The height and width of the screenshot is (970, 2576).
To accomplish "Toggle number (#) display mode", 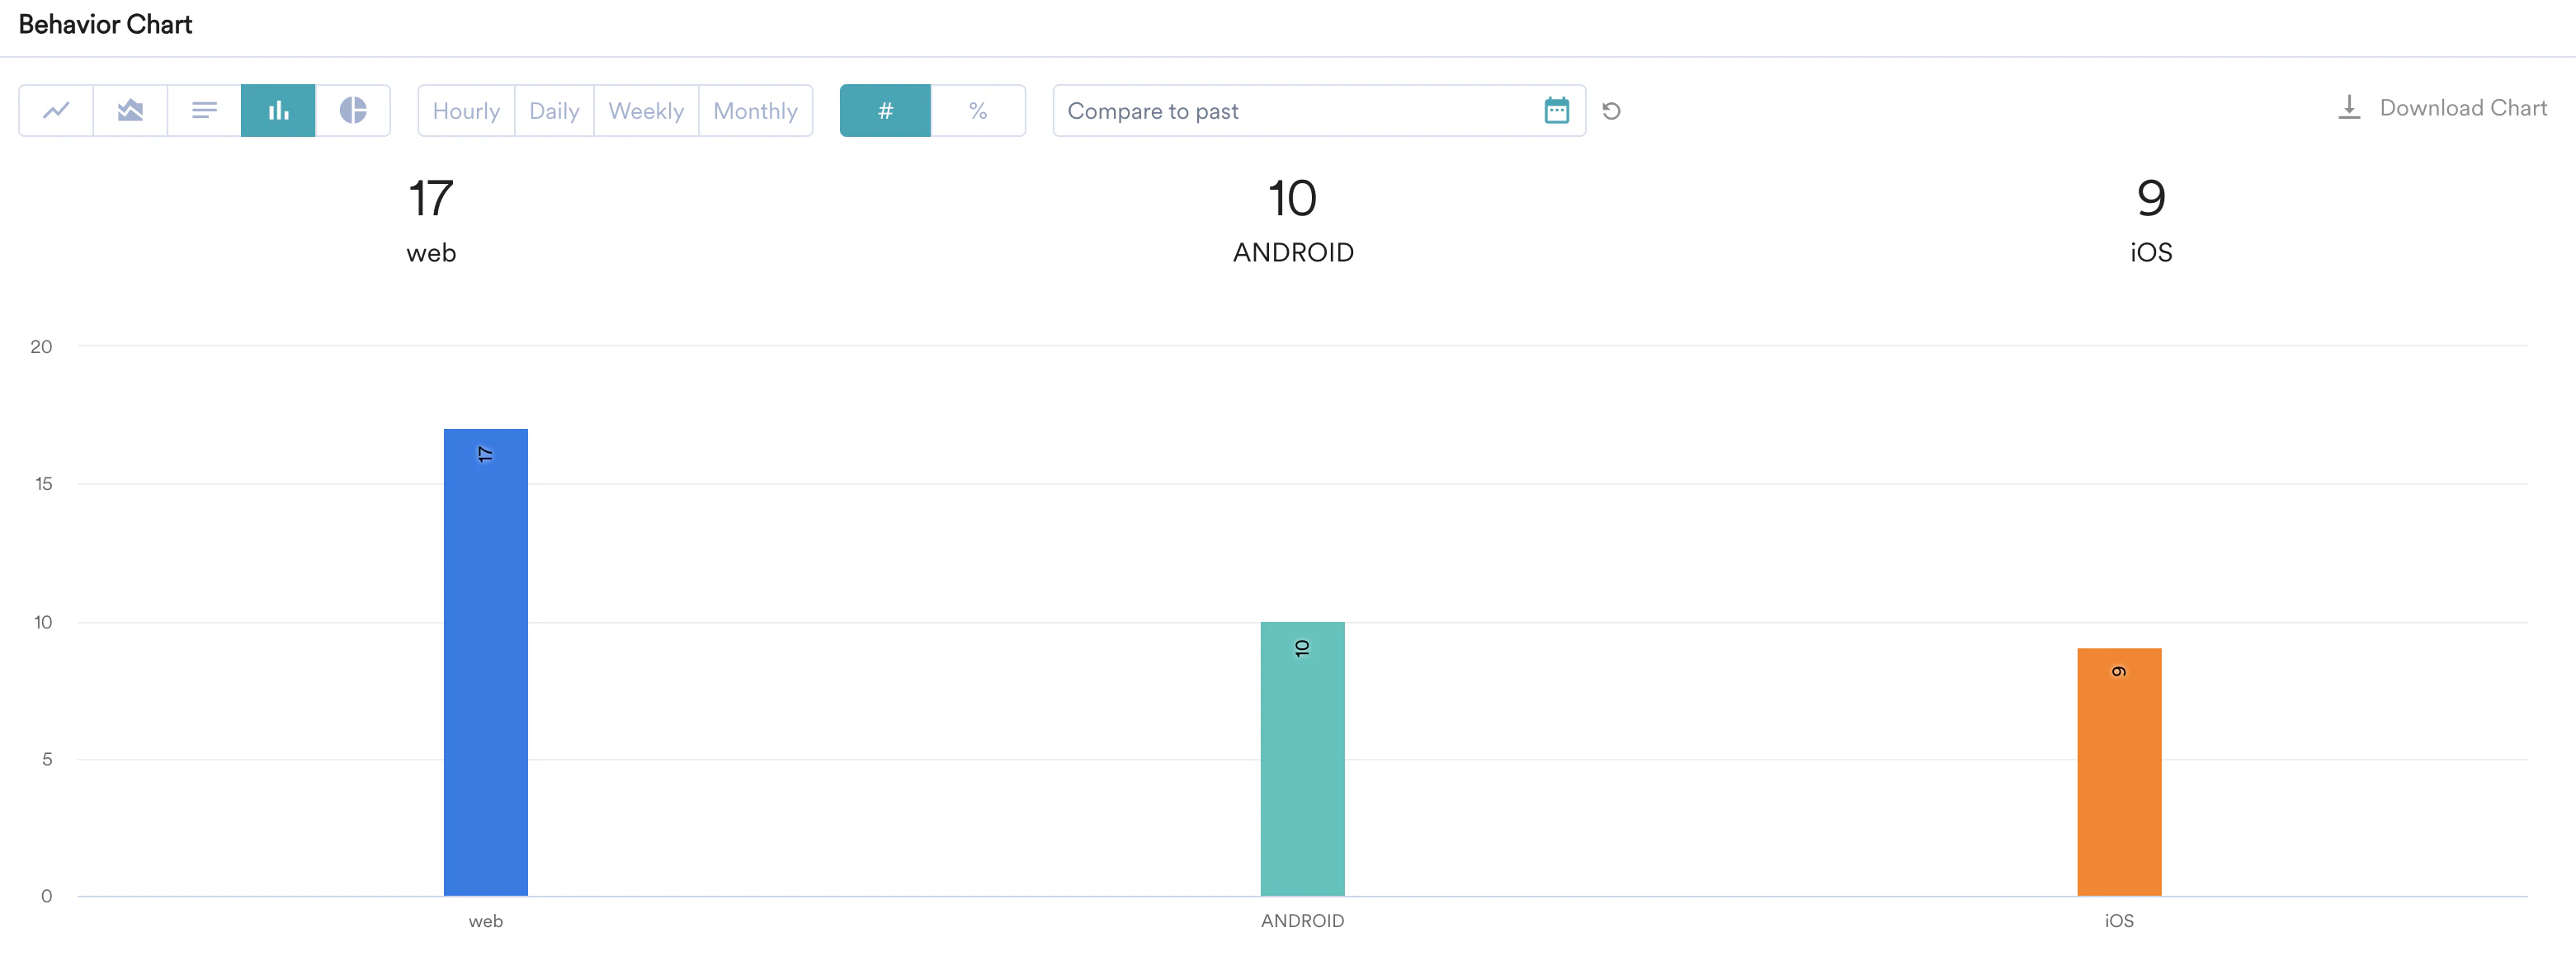I will pyautogui.click(x=885, y=110).
